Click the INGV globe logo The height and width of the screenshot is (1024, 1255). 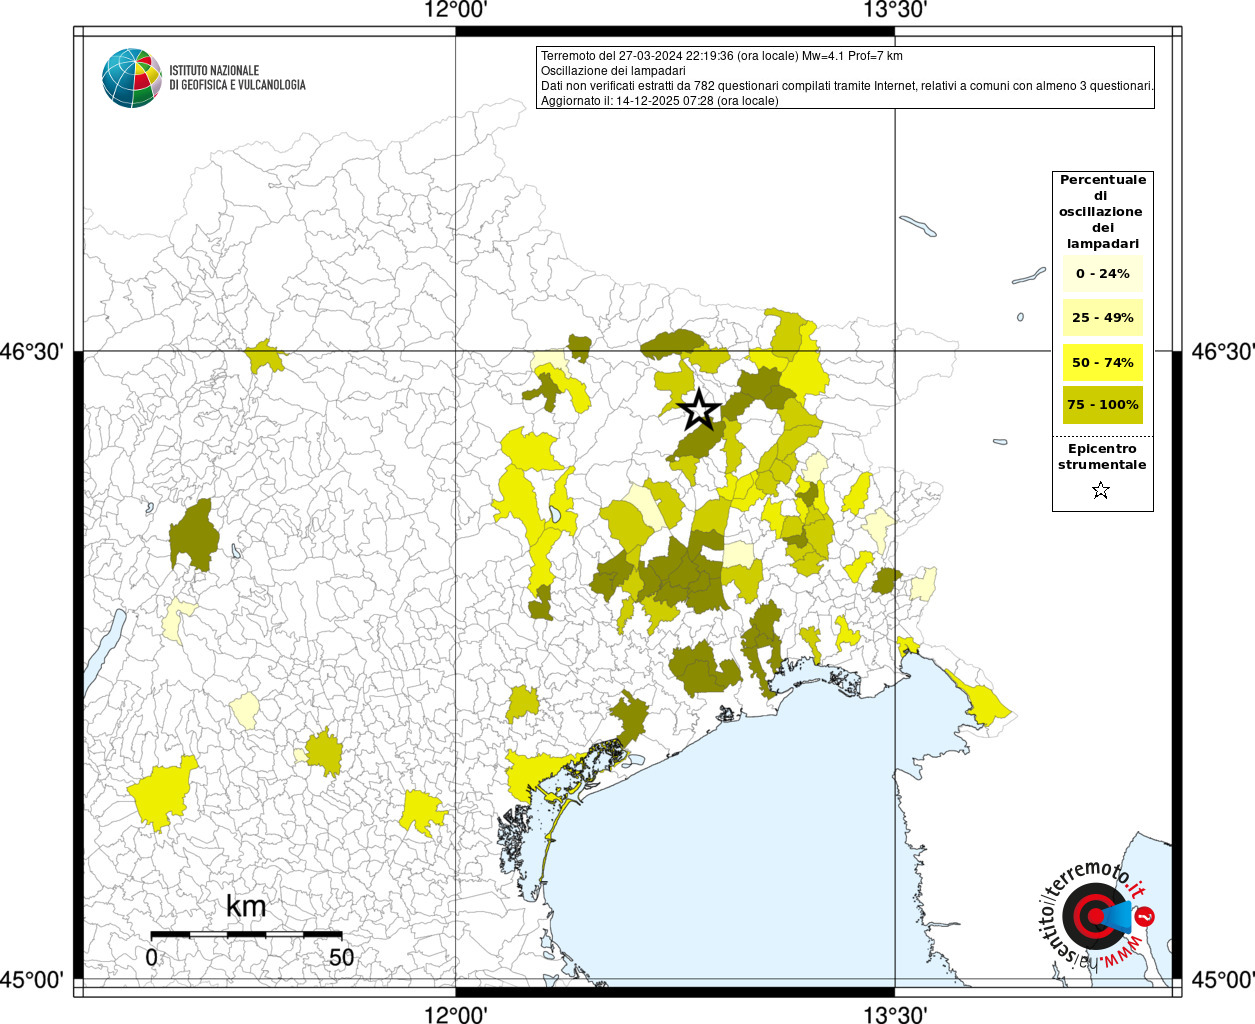click(132, 78)
